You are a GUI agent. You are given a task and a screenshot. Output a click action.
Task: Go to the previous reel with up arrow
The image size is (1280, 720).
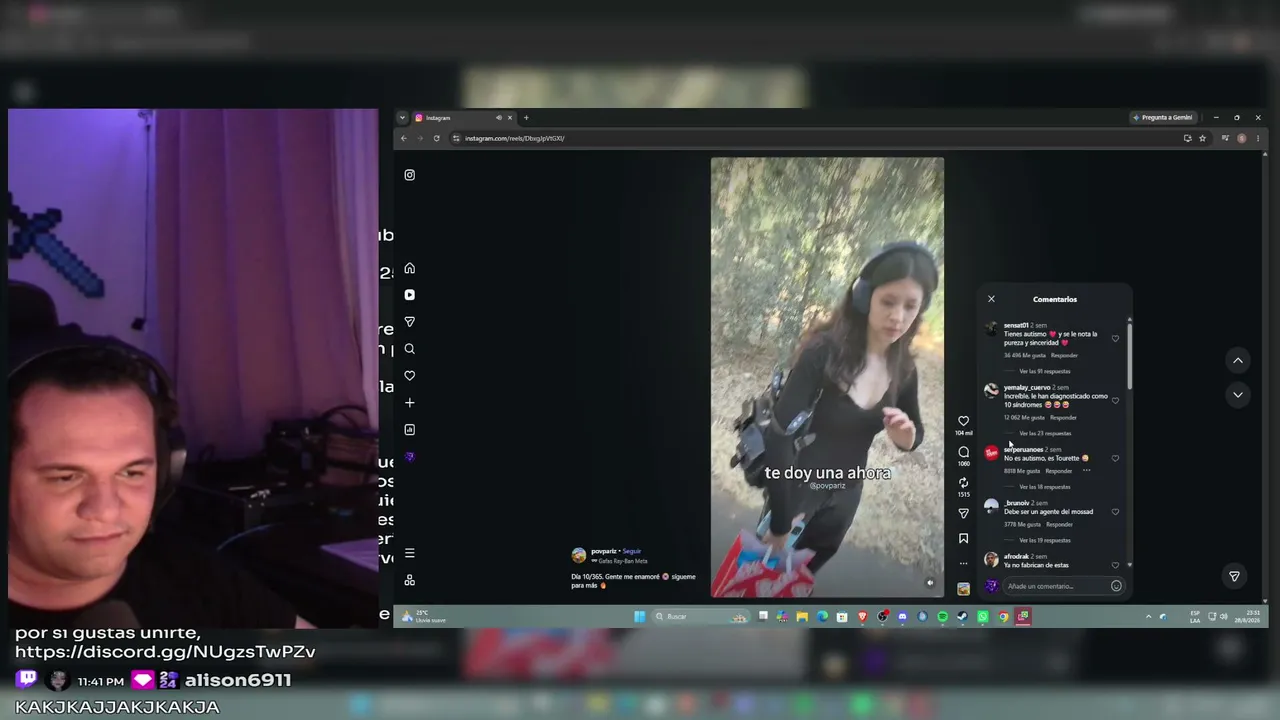[x=1238, y=361]
